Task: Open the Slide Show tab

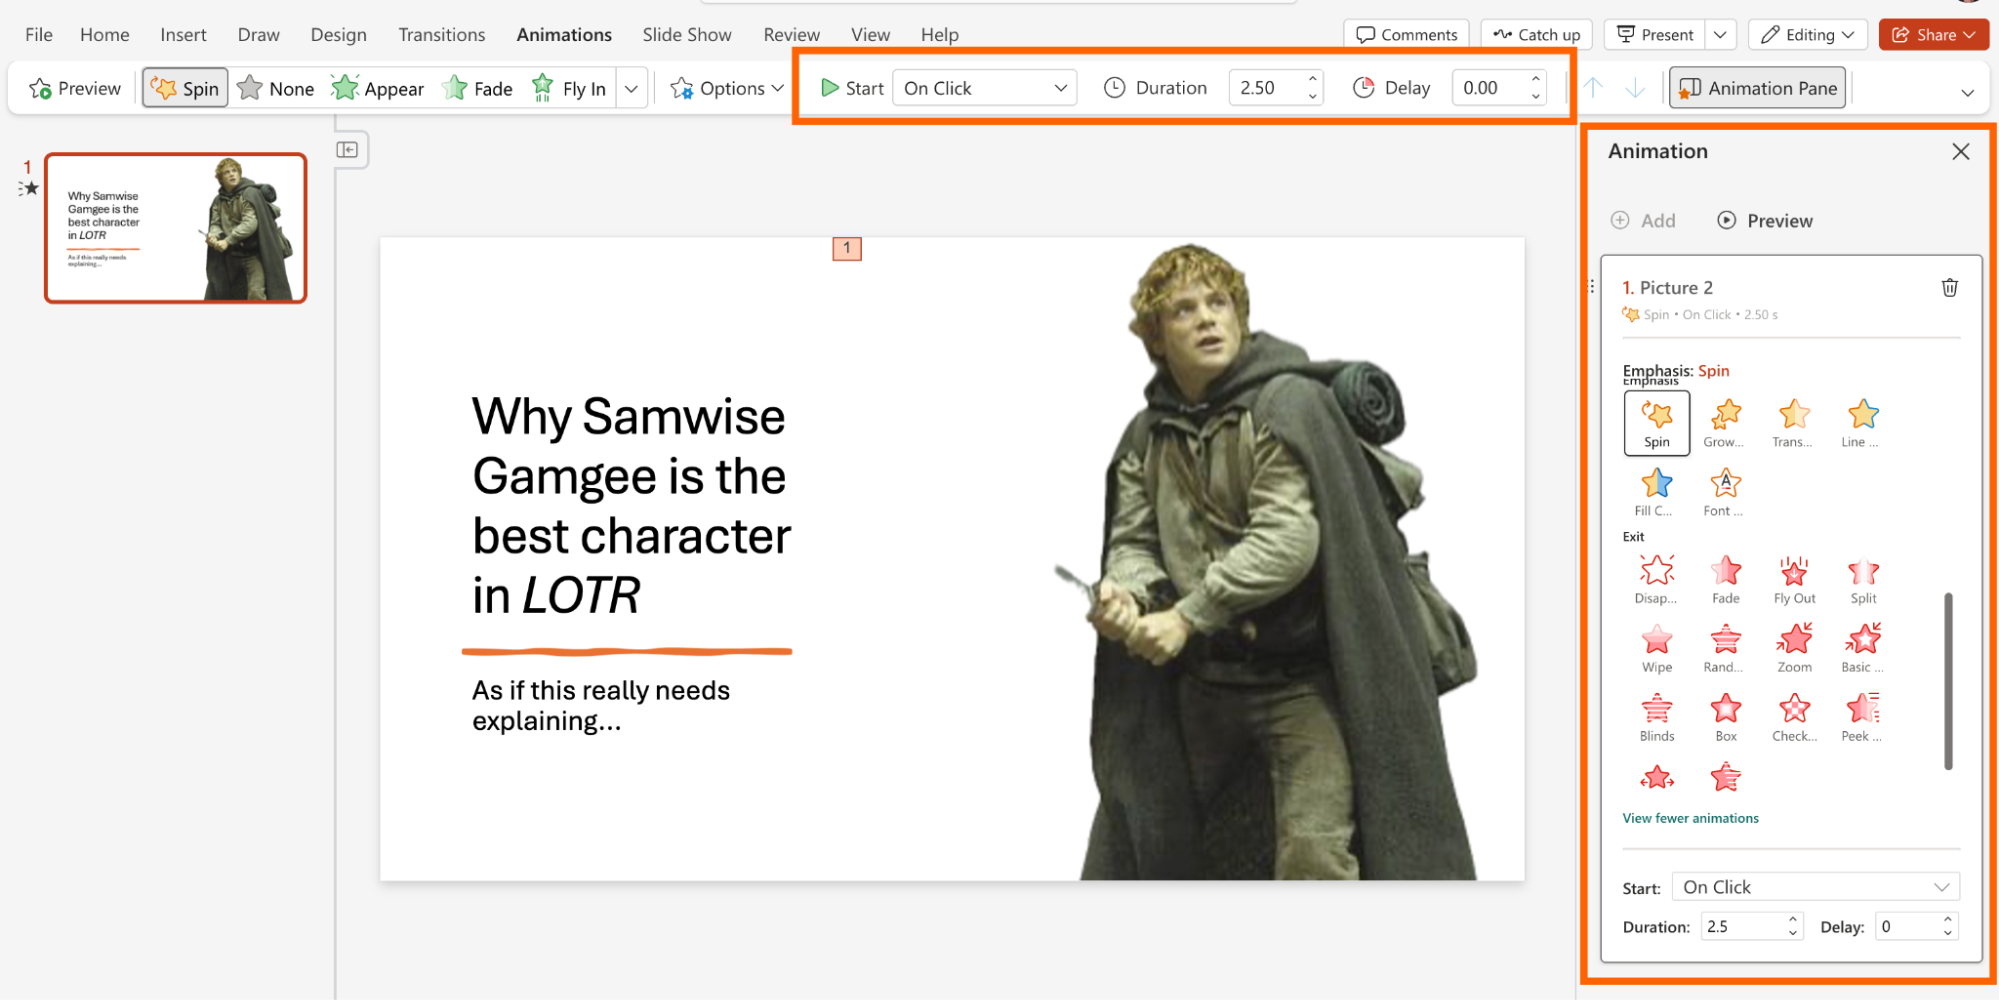Action: (687, 35)
